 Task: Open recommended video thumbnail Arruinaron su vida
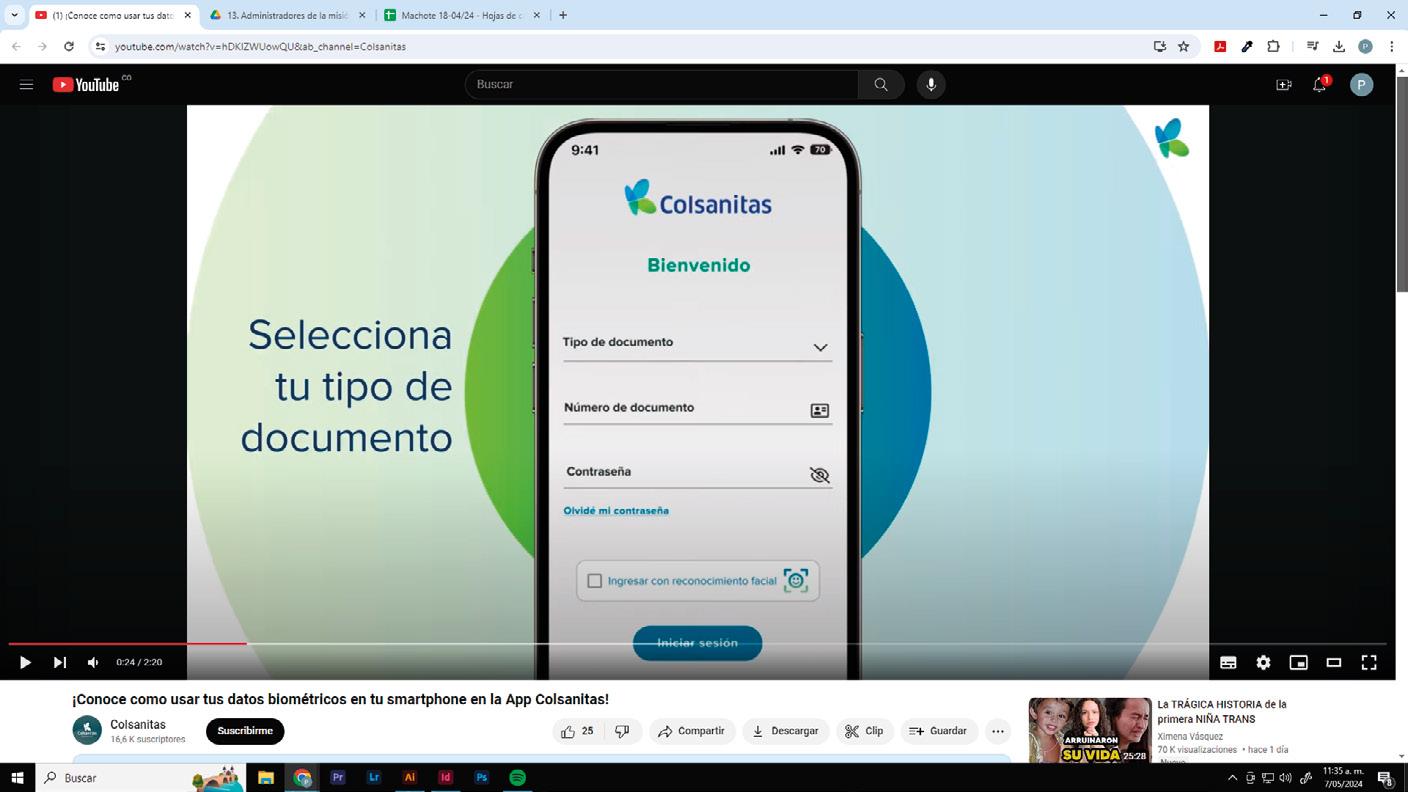(x=1090, y=731)
